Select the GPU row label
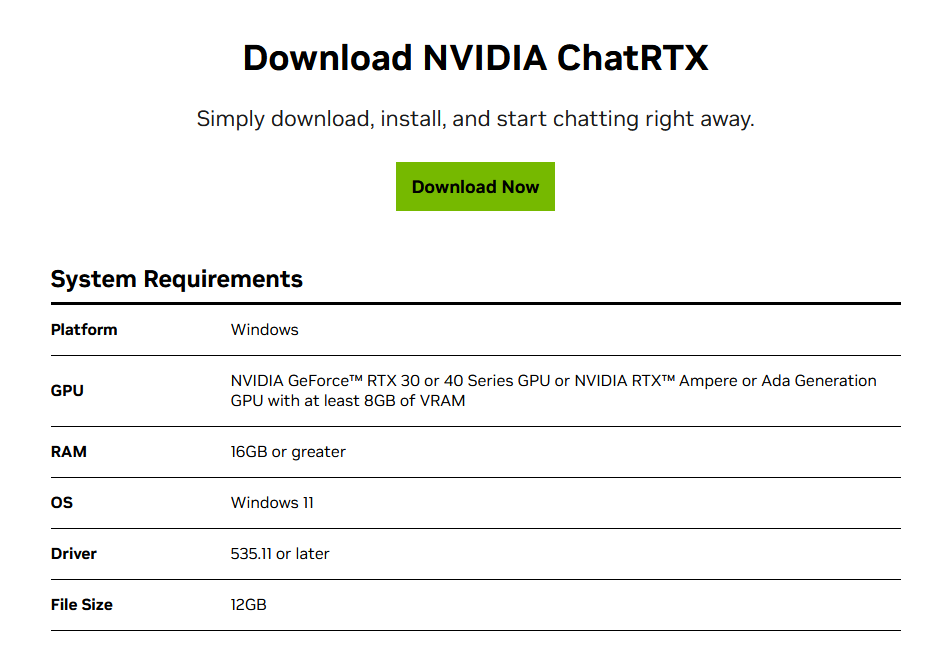 click(x=67, y=390)
